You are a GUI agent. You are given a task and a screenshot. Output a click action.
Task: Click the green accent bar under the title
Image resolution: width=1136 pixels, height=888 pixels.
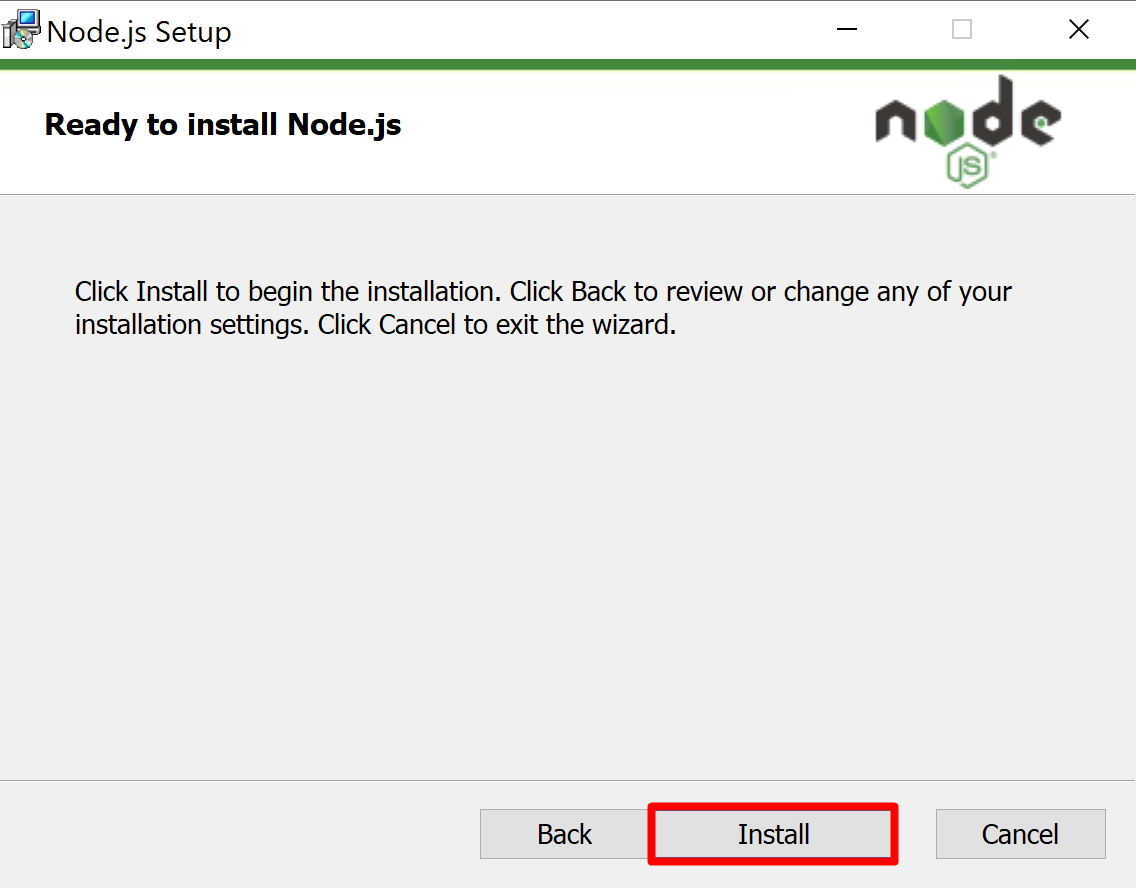point(568,64)
